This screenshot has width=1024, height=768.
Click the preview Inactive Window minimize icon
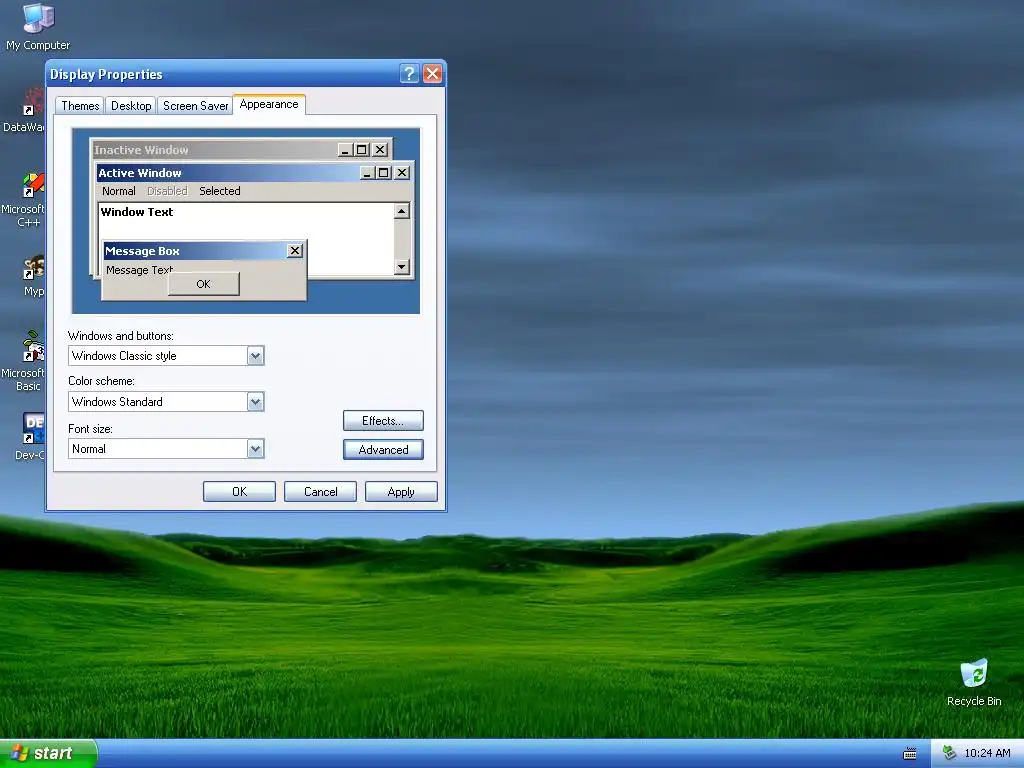tap(345, 150)
